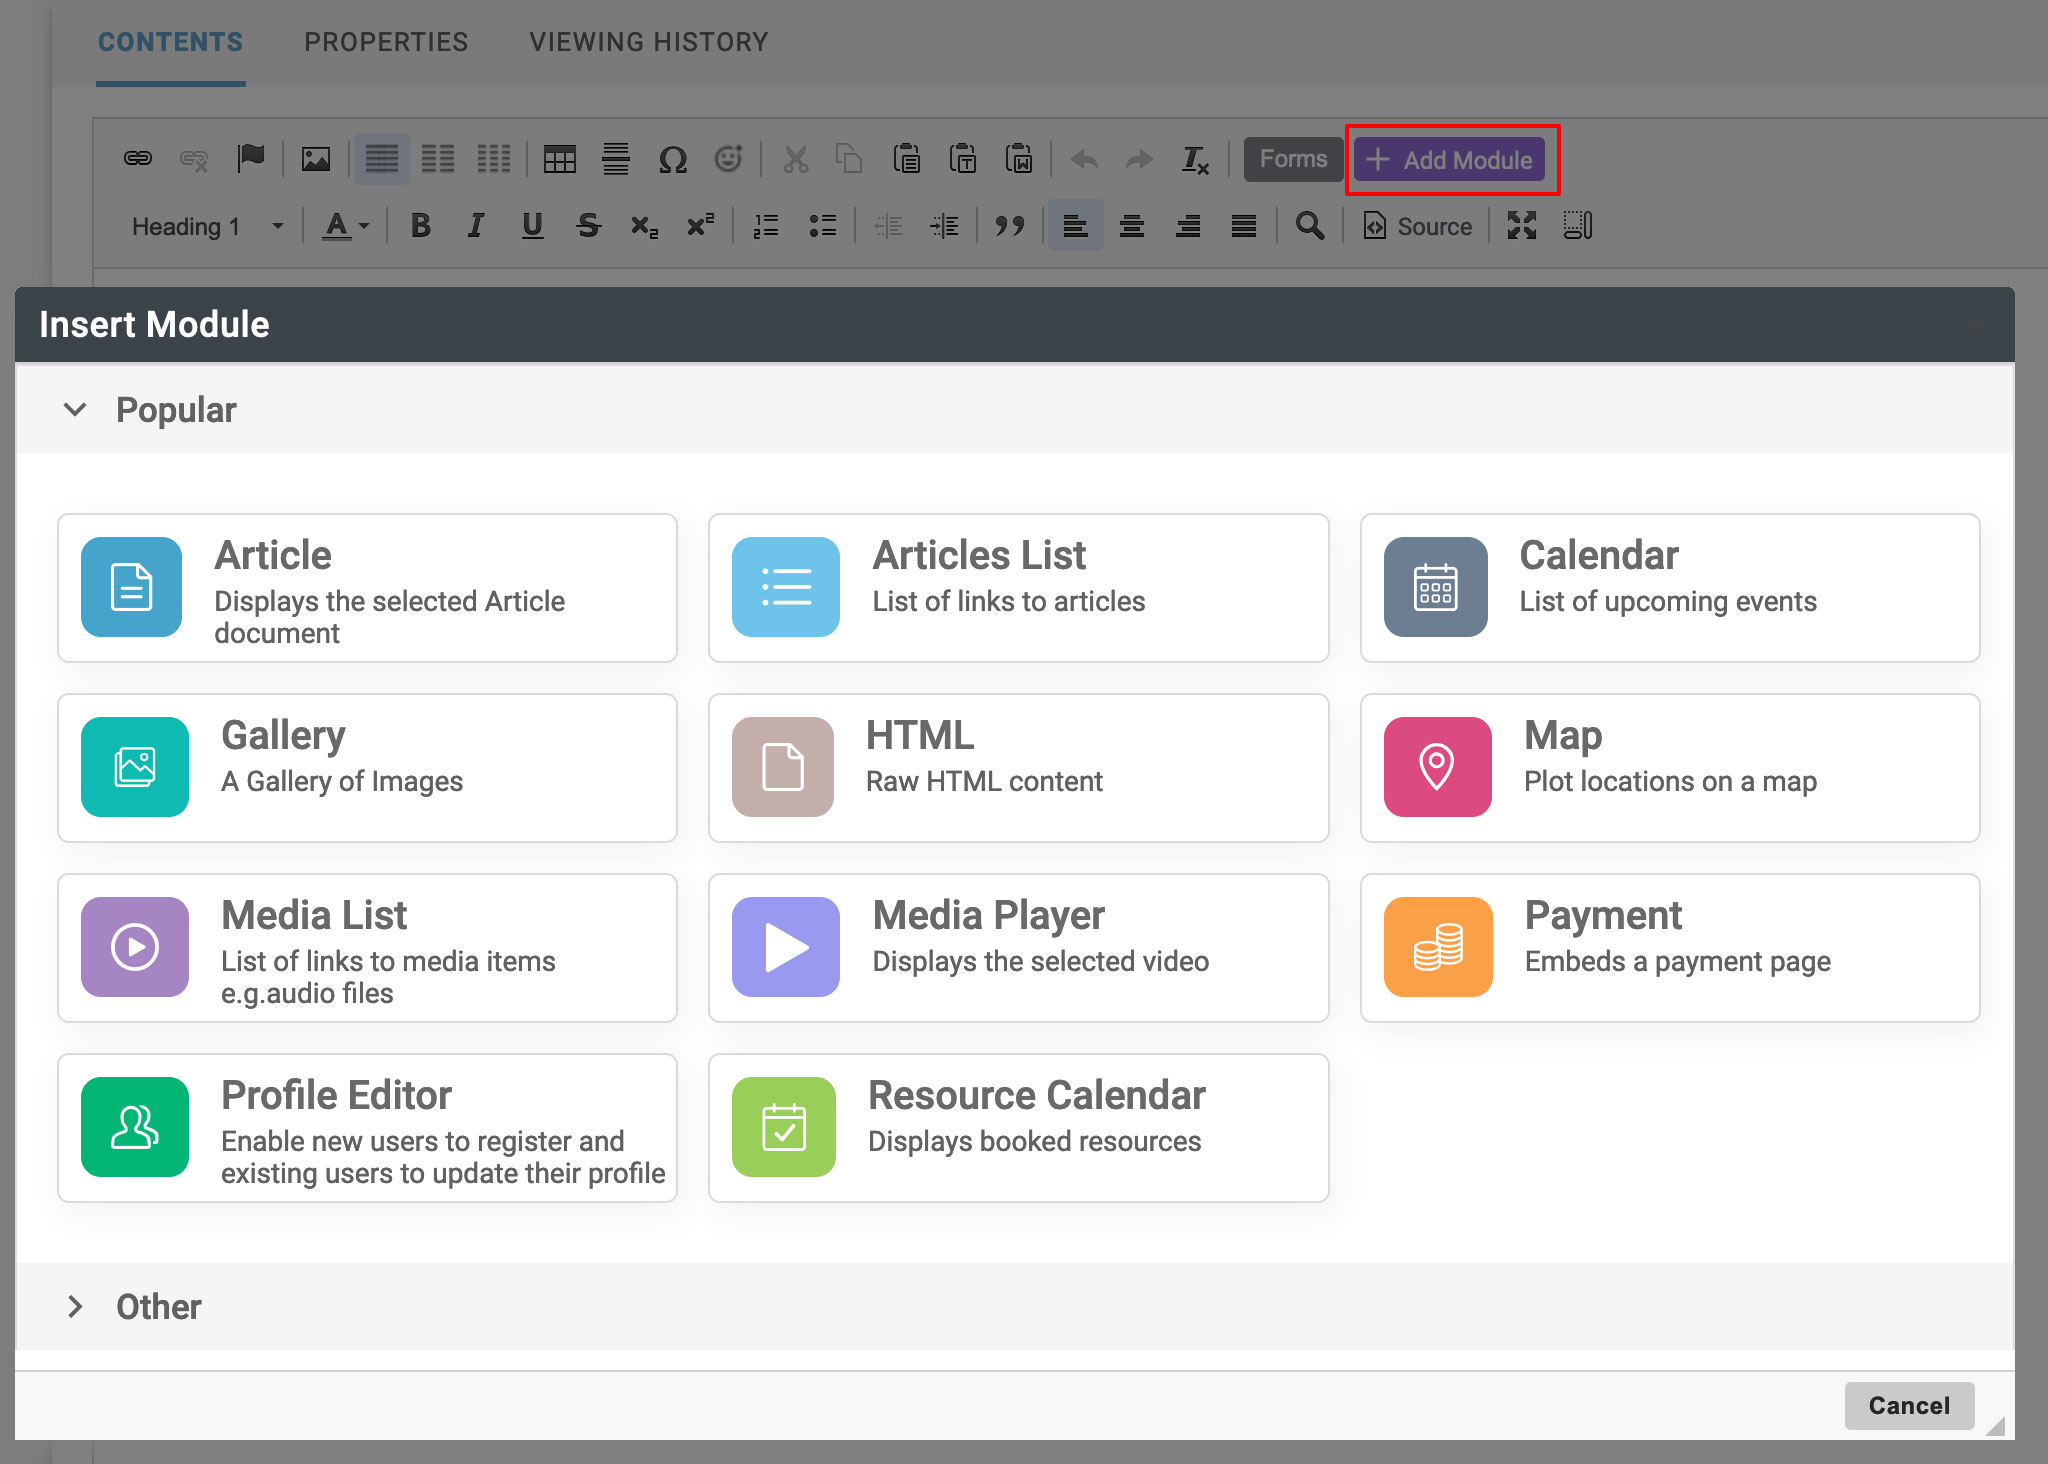
Task: Click the anchor flag icon
Action: pos(250,159)
